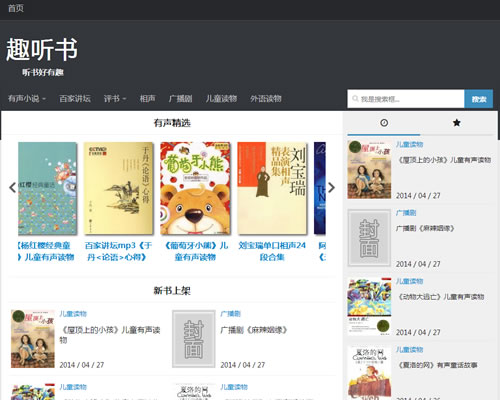500x400 pixels.
Task: Click the 刘宝瑞单口相声24段合集 link
Action: pos(272,251)
